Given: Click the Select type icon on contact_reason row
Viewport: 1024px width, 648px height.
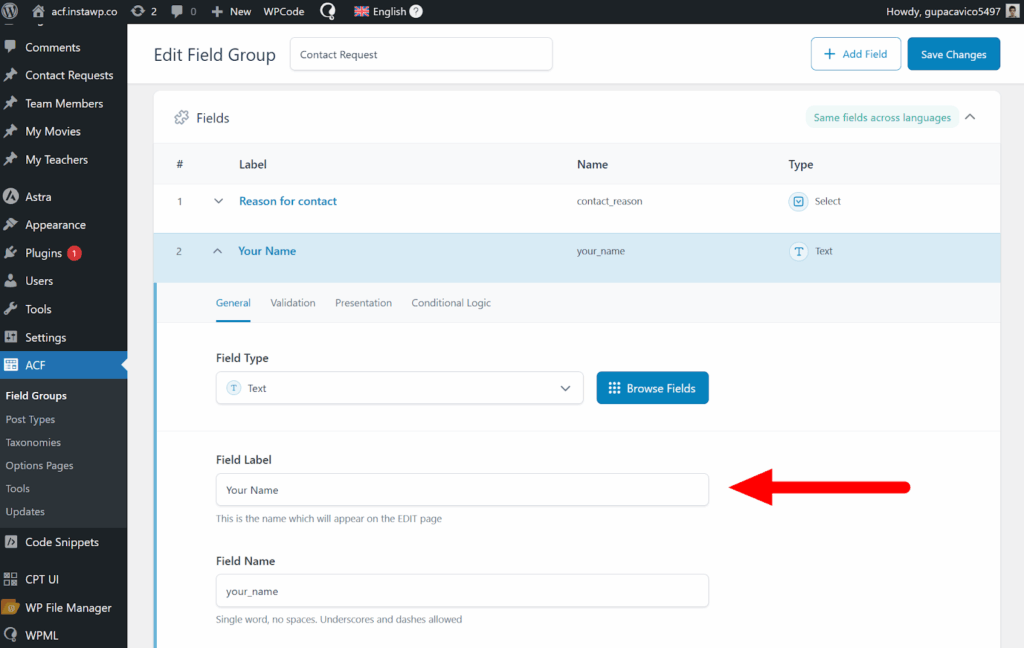Looking at the screenshot, I should tap(798, 201).
